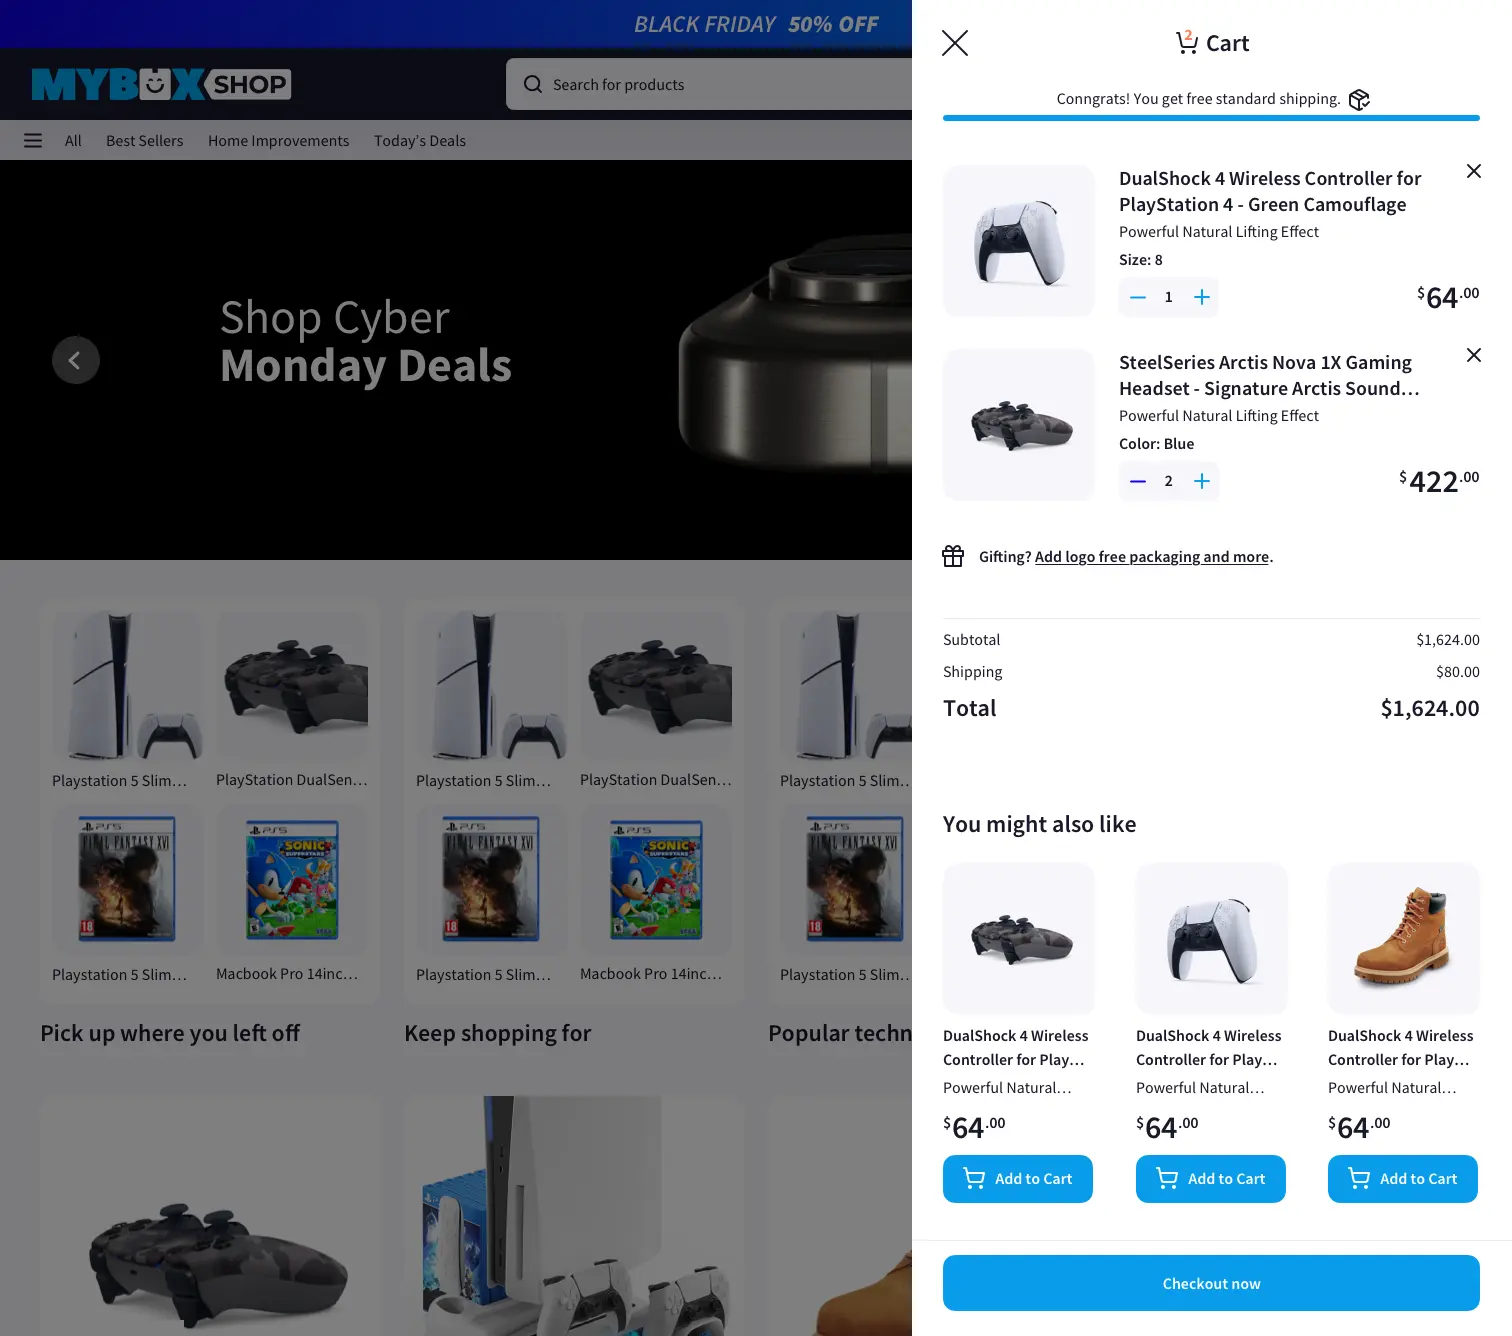Close the cart panel

coord(955,43)
